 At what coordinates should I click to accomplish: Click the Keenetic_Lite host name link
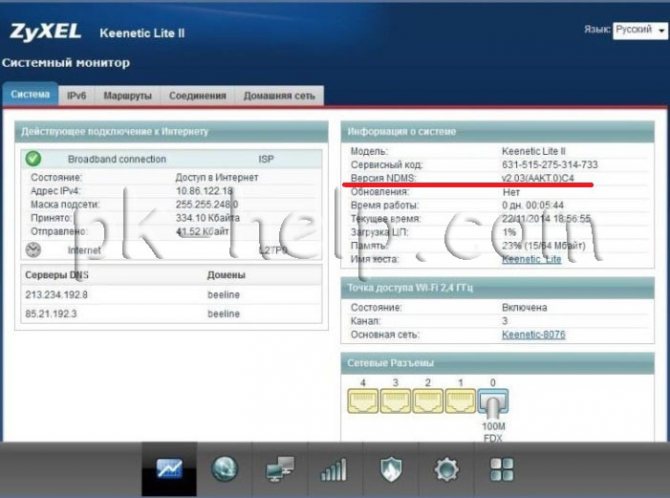coord(531,259)
